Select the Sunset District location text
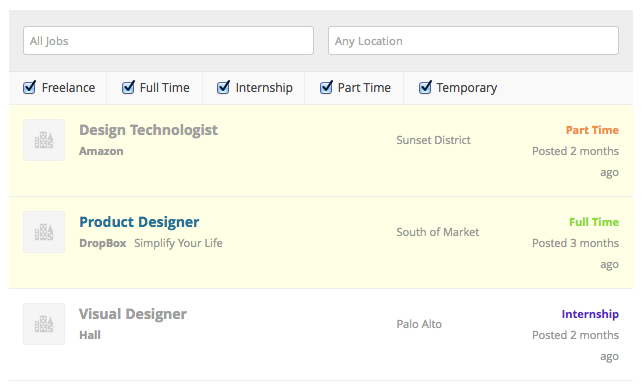This screenshot has height=392, width=642. tap(434, 140)
